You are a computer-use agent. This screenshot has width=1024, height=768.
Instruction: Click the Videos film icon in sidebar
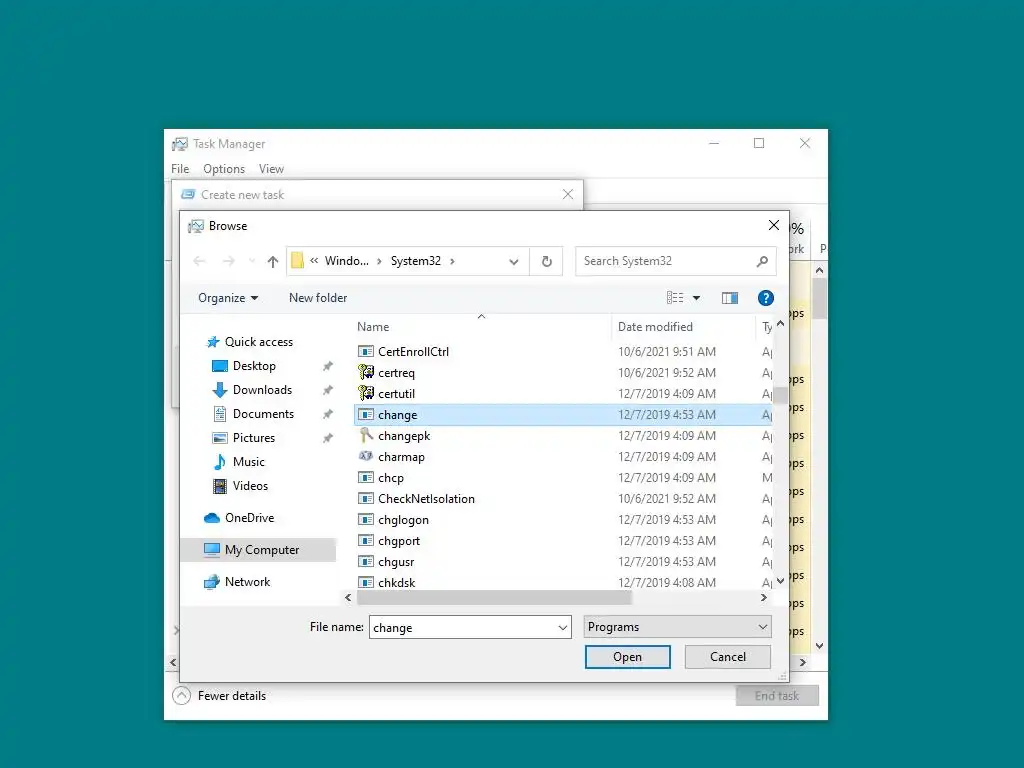tap(220, 486)
